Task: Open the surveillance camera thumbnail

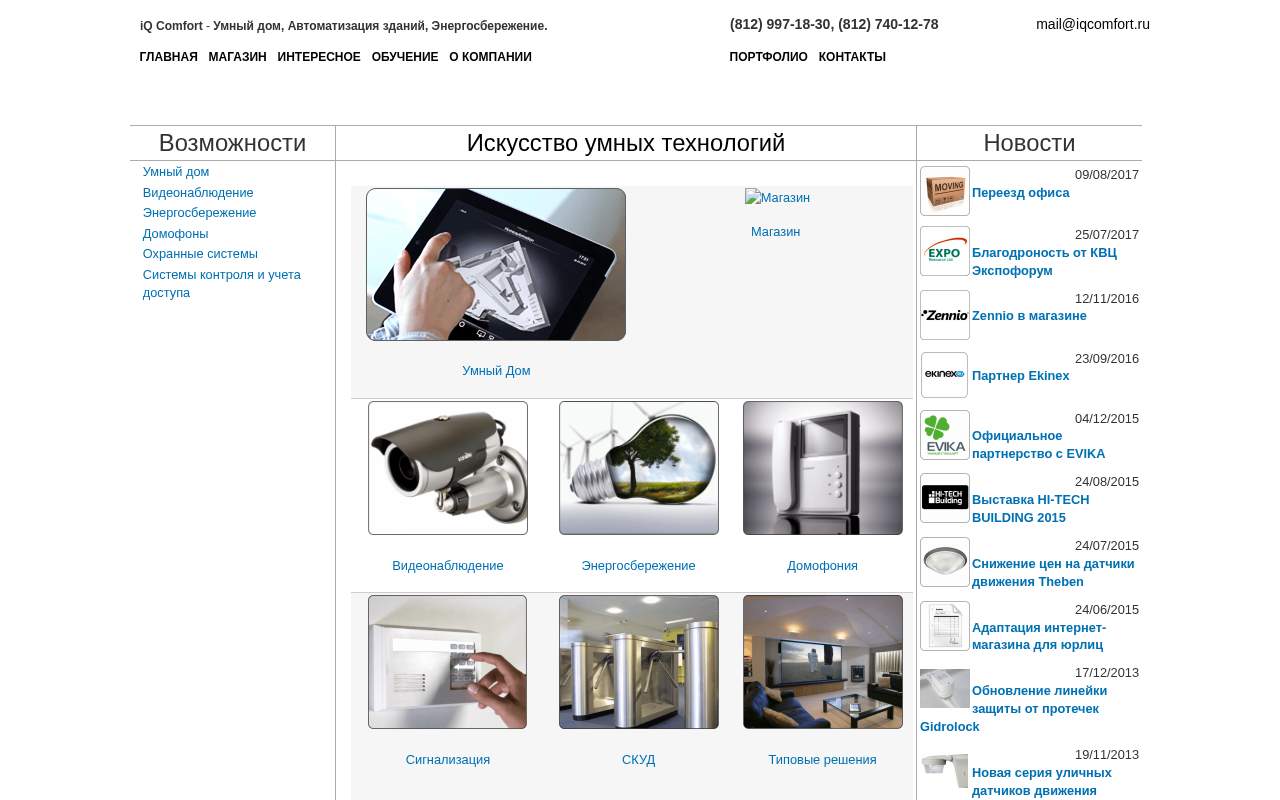Action: pyautogui.click(x=448, y=468)
